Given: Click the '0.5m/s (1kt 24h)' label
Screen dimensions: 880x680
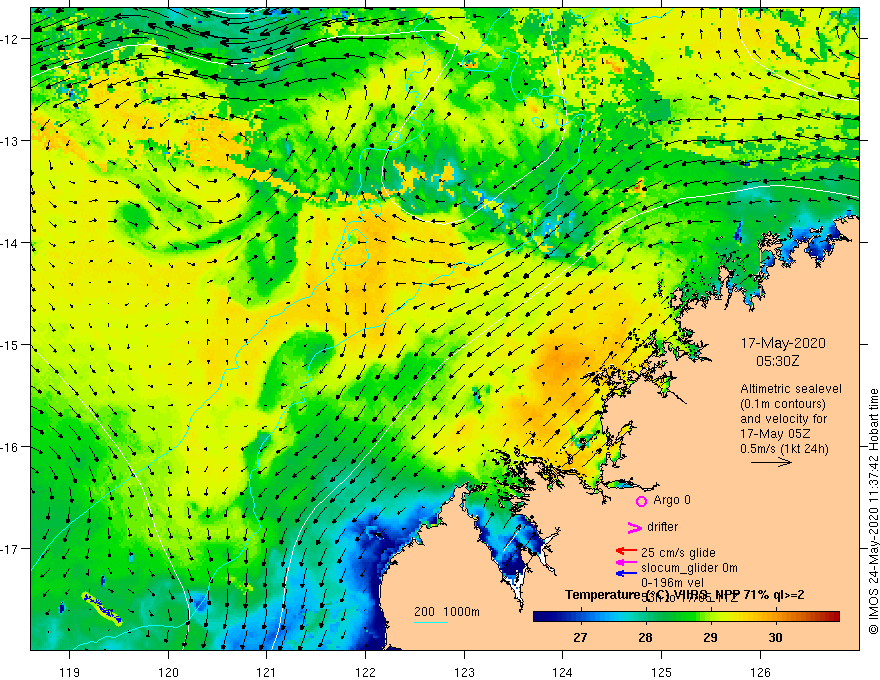Looking at the screenshot, I should 784,448.
